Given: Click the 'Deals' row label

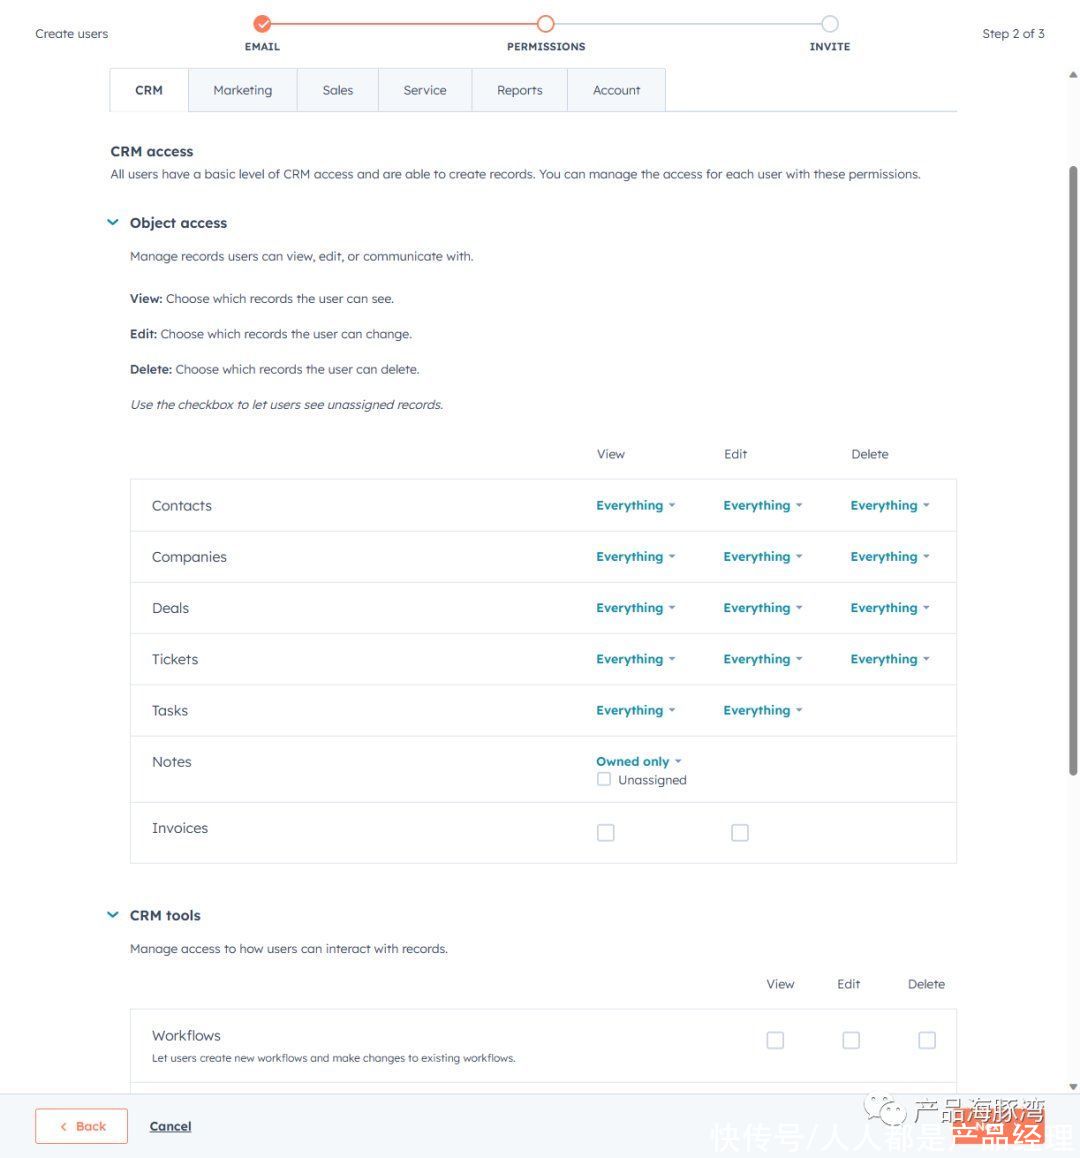Looking at the screenshot, I should point(171,608).
